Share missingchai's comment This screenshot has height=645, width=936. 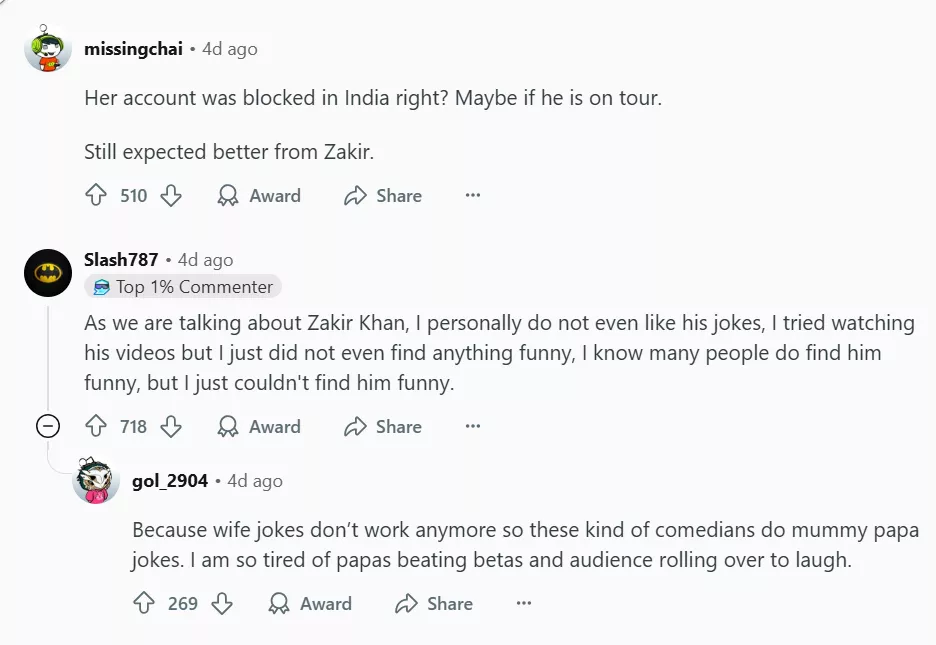pos(383,196)
